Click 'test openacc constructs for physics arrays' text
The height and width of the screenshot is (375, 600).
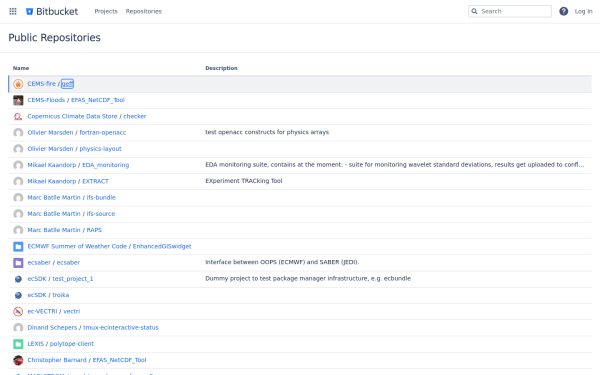tap(267, 132)
